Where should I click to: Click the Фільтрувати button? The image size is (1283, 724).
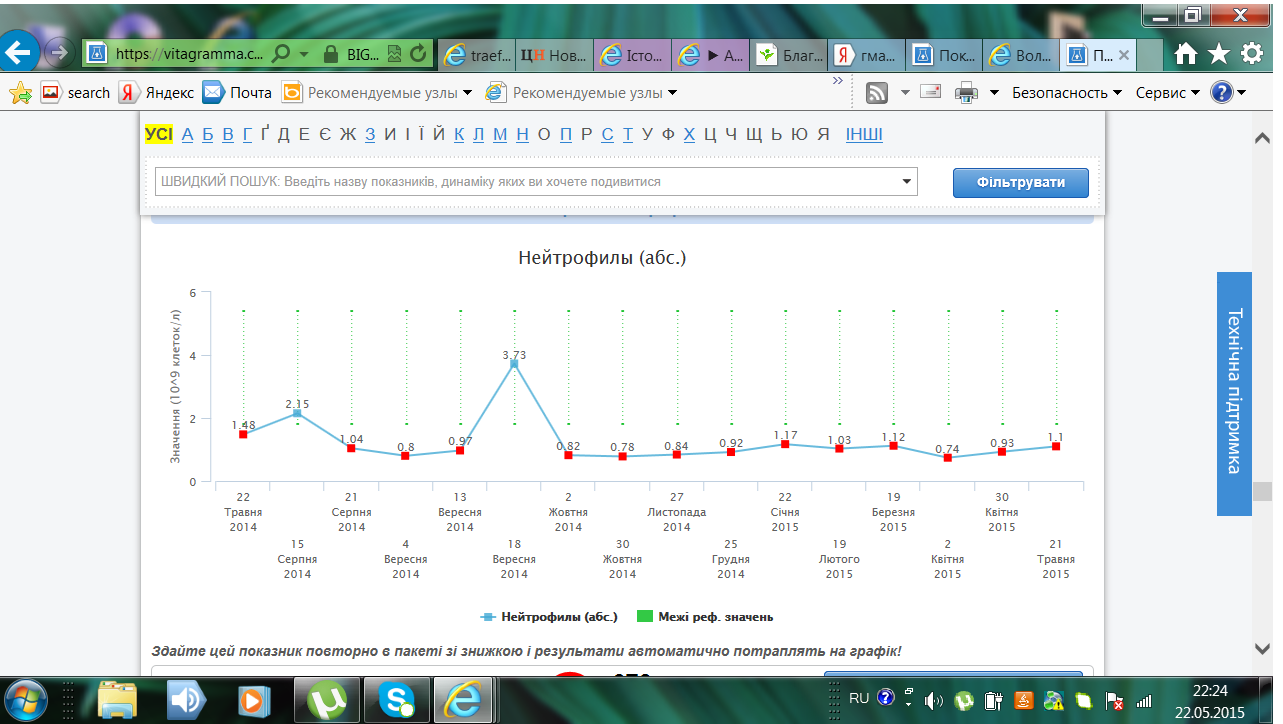click(1020, 182)
